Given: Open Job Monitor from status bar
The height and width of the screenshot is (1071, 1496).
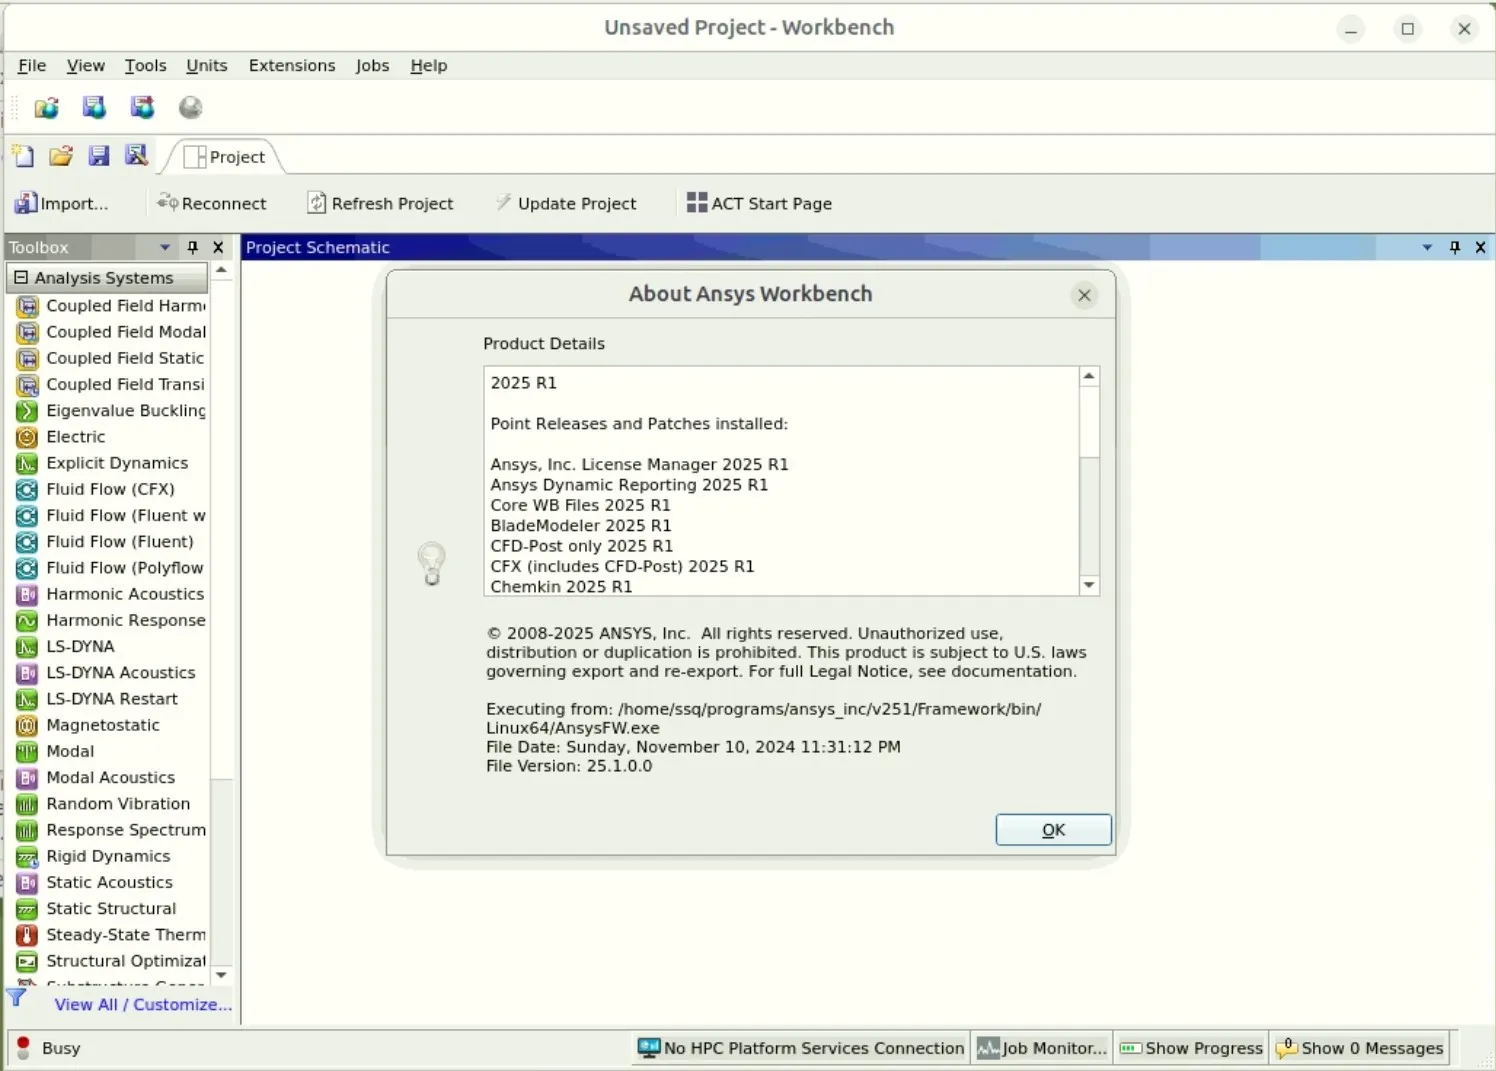Looking at the screenshot, I should click(1042, 1048).
